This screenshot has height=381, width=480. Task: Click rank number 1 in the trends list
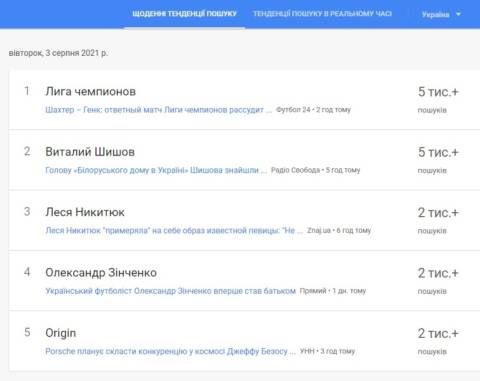click(x=27, y=91)
